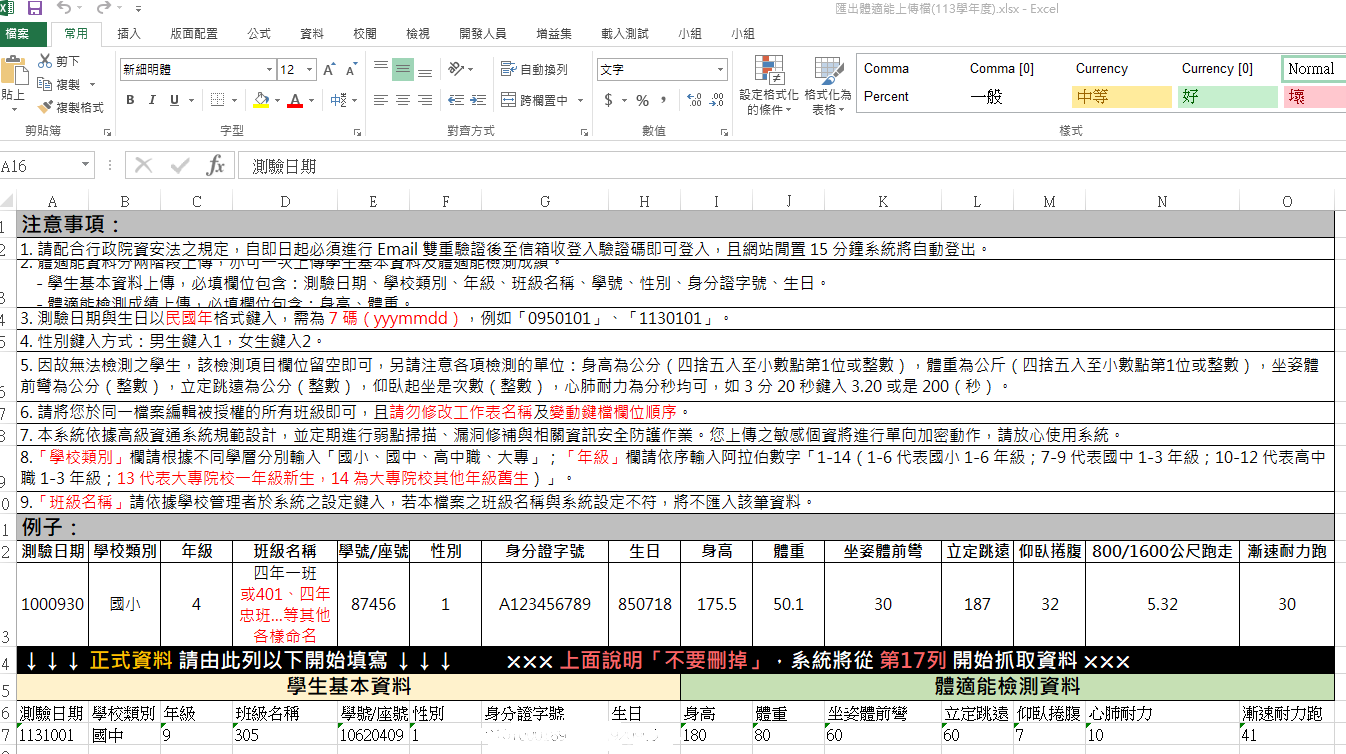Click insert function fx button
Screen dimensions: 1346x754
pos(215,165)
